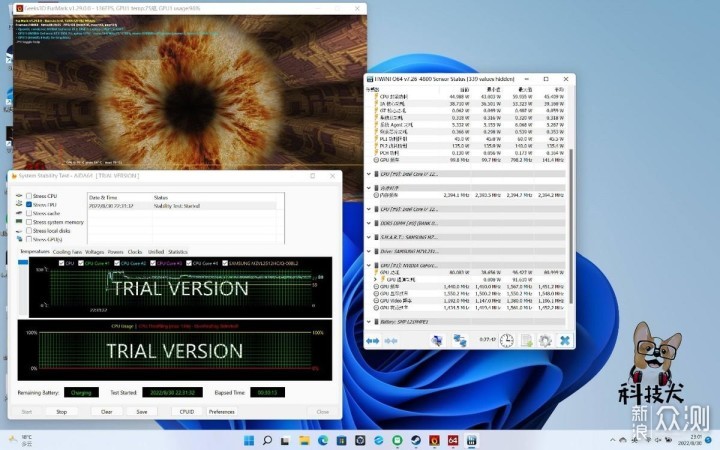The image size is (720, 450).
Task: Open Steam from taskbar
Action: (416, 440)
